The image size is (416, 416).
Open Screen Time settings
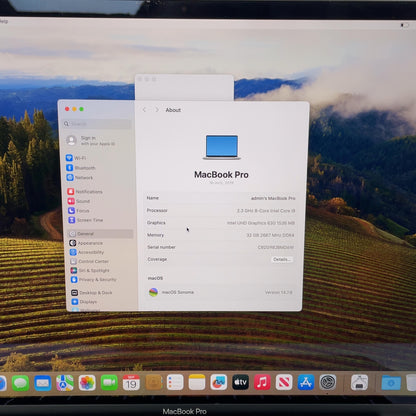(x=86, y=220)
